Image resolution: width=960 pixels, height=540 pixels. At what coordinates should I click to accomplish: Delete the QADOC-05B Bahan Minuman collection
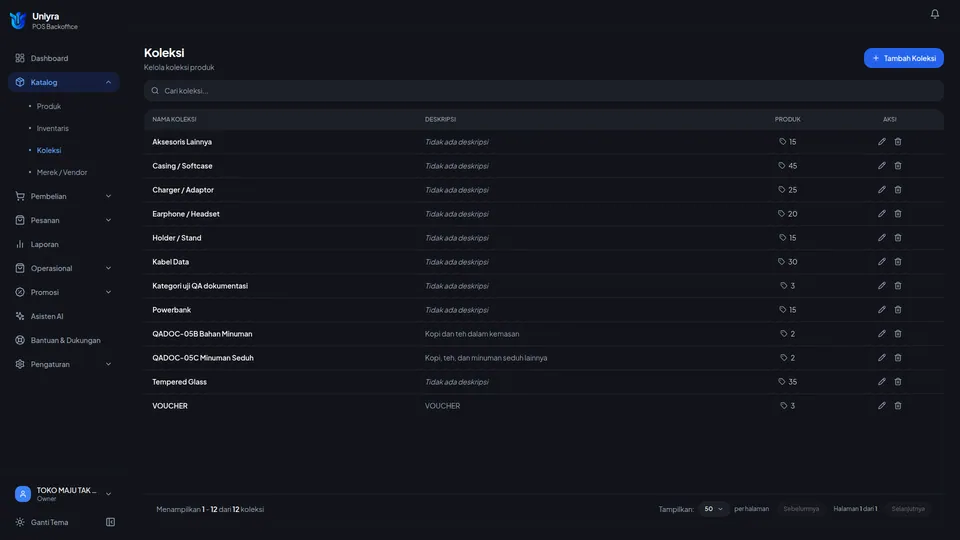coord(898,334)
